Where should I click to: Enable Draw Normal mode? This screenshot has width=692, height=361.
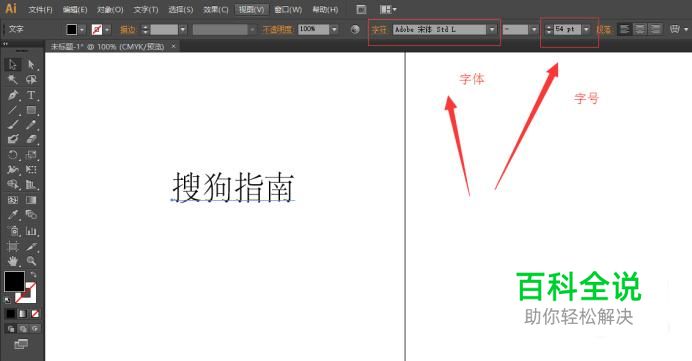pyautogui.click(x=11, y=329)
